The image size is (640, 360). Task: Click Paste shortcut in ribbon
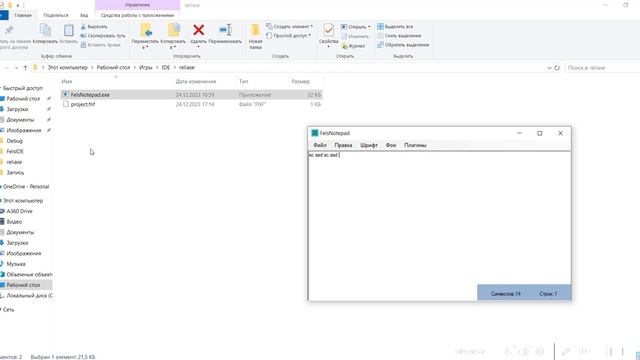coord(100,45)
